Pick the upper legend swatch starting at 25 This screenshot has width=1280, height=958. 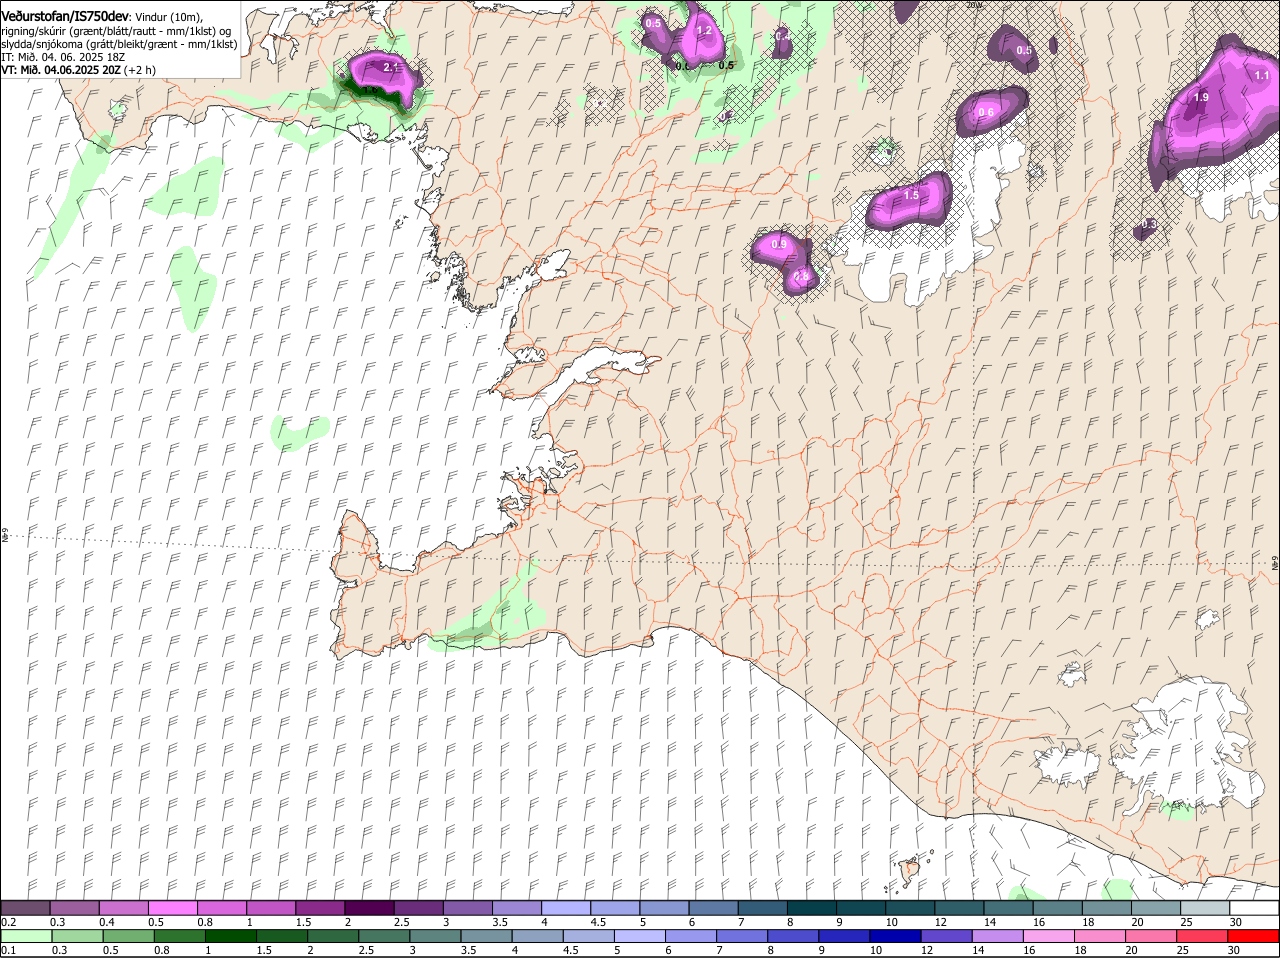1205,908
